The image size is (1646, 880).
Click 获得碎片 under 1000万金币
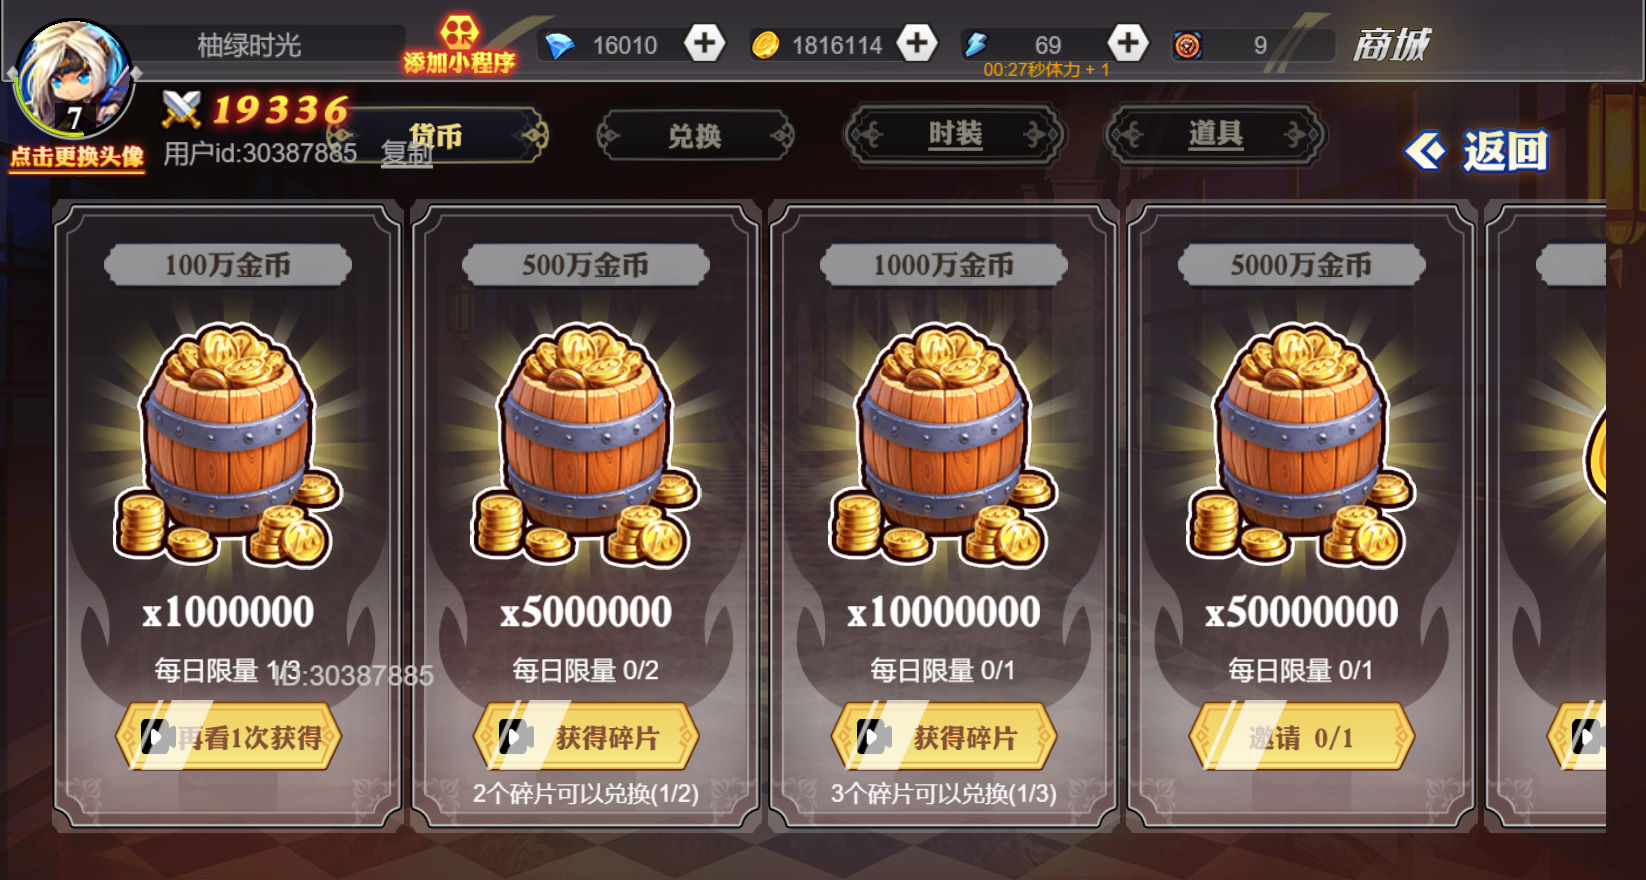click(944, 737)
